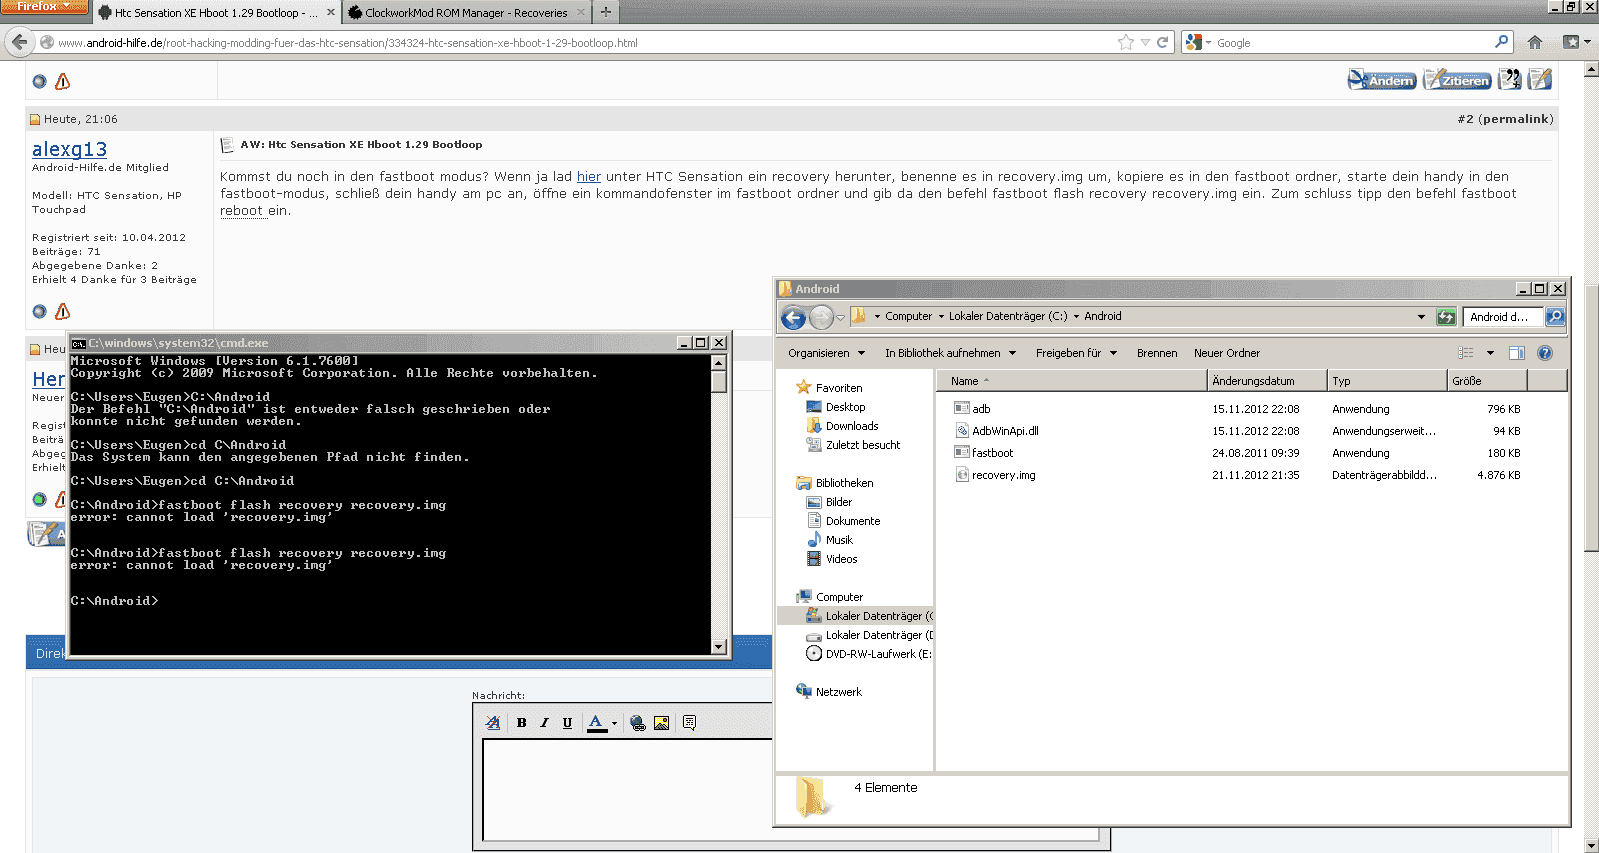The height and width of the screenshot is (853, 1599).
Task: Switch to Htc Sensation XE Hboot tab
Action: [217, 13]
